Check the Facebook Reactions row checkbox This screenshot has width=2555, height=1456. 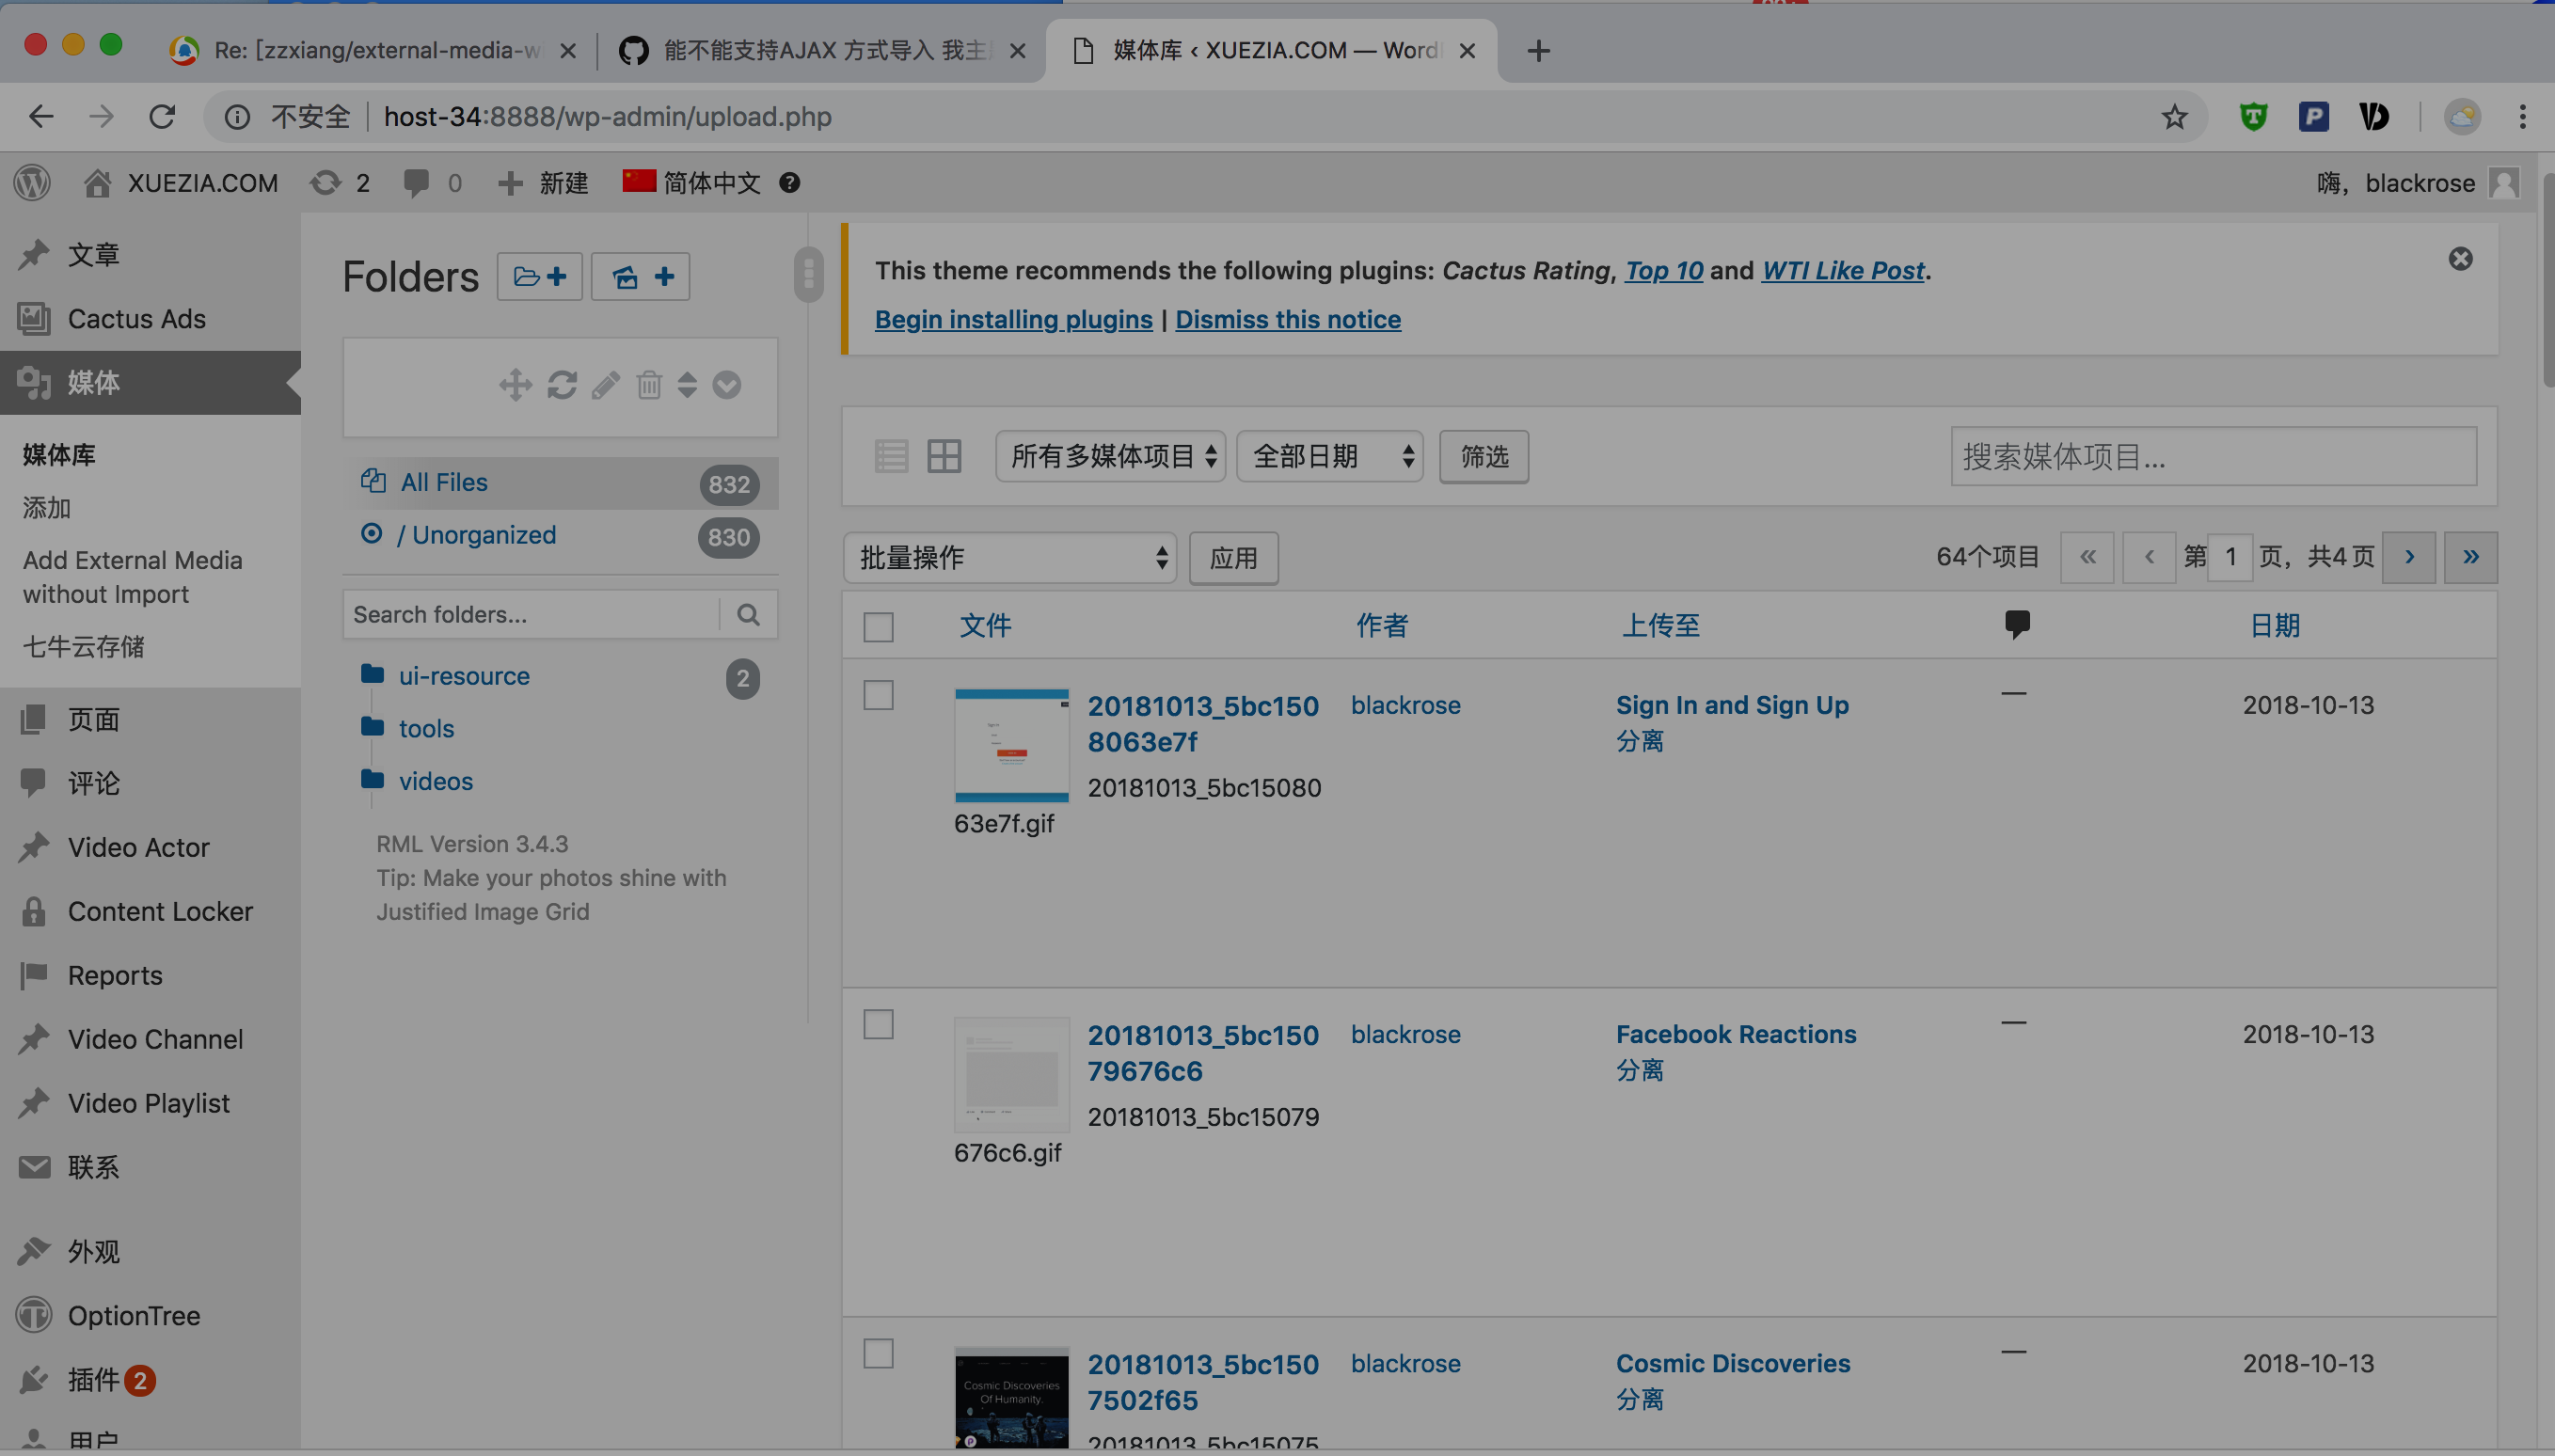[878, 1024]
